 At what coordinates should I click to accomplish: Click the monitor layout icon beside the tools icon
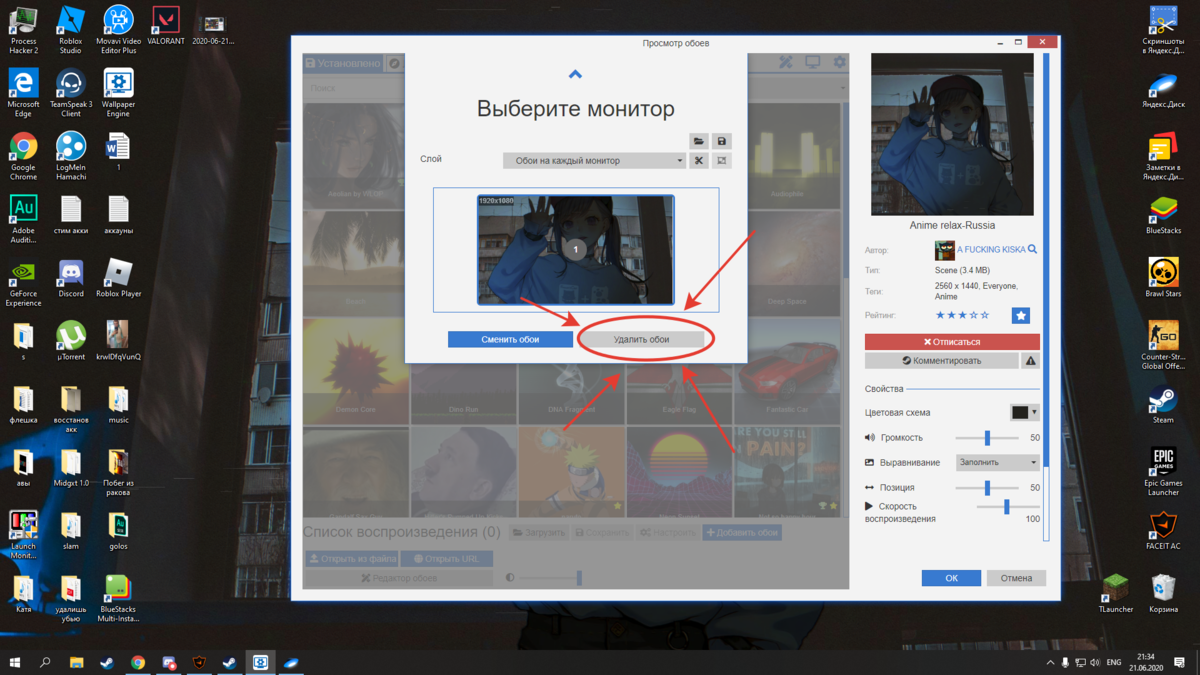pyautogui.click(x=721, y=160)
